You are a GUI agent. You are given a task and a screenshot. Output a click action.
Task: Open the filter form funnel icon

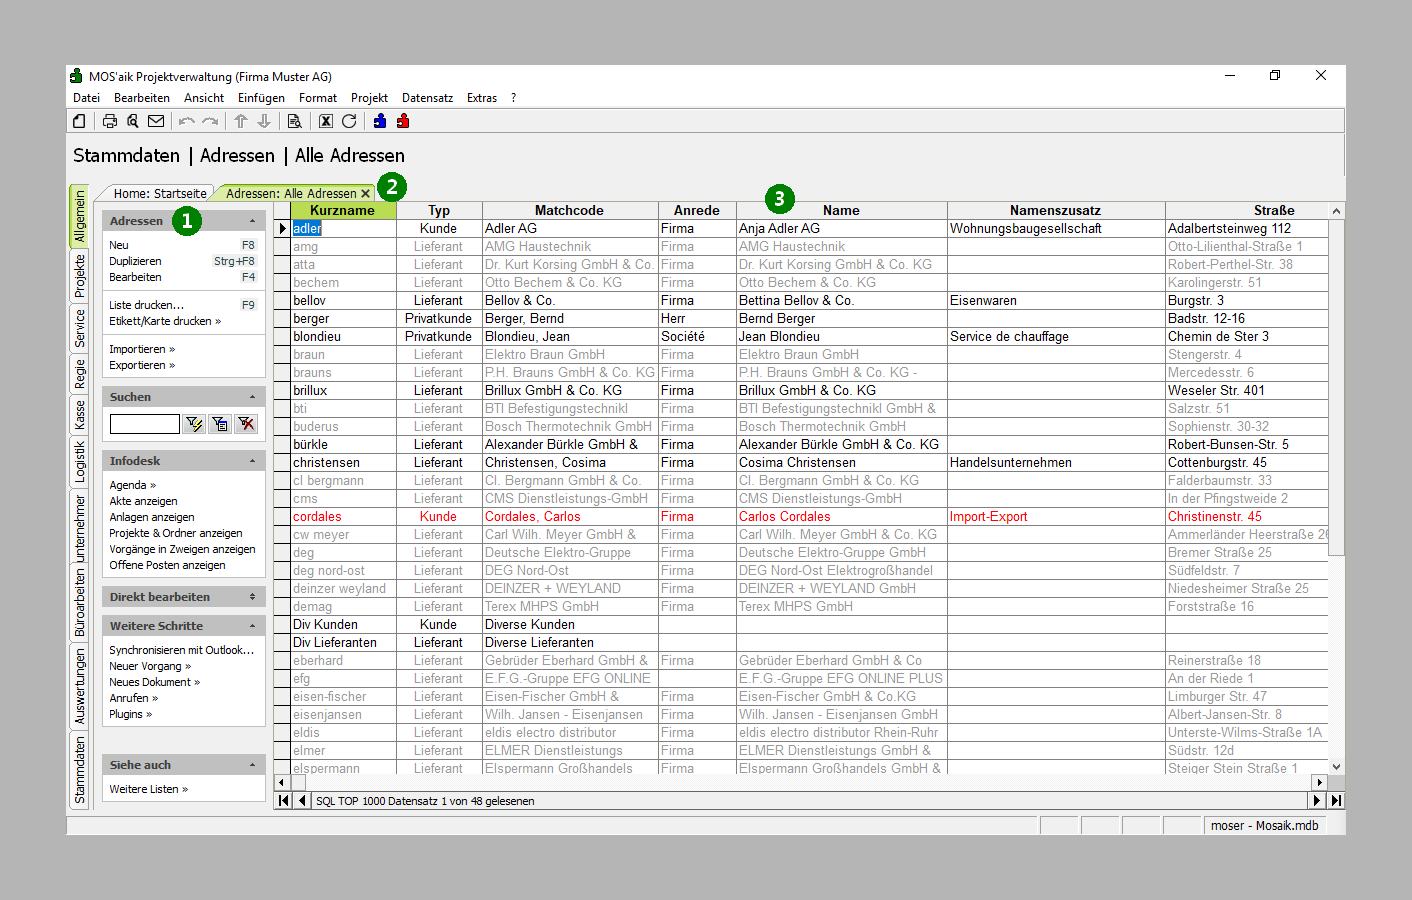[220, 424]
